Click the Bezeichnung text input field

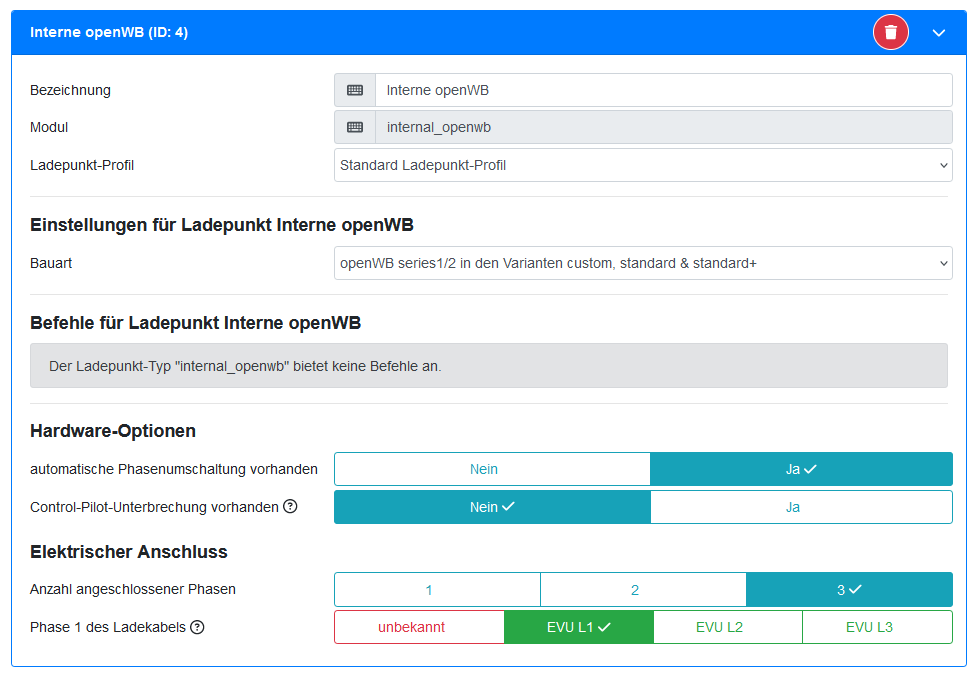(663, 90)
